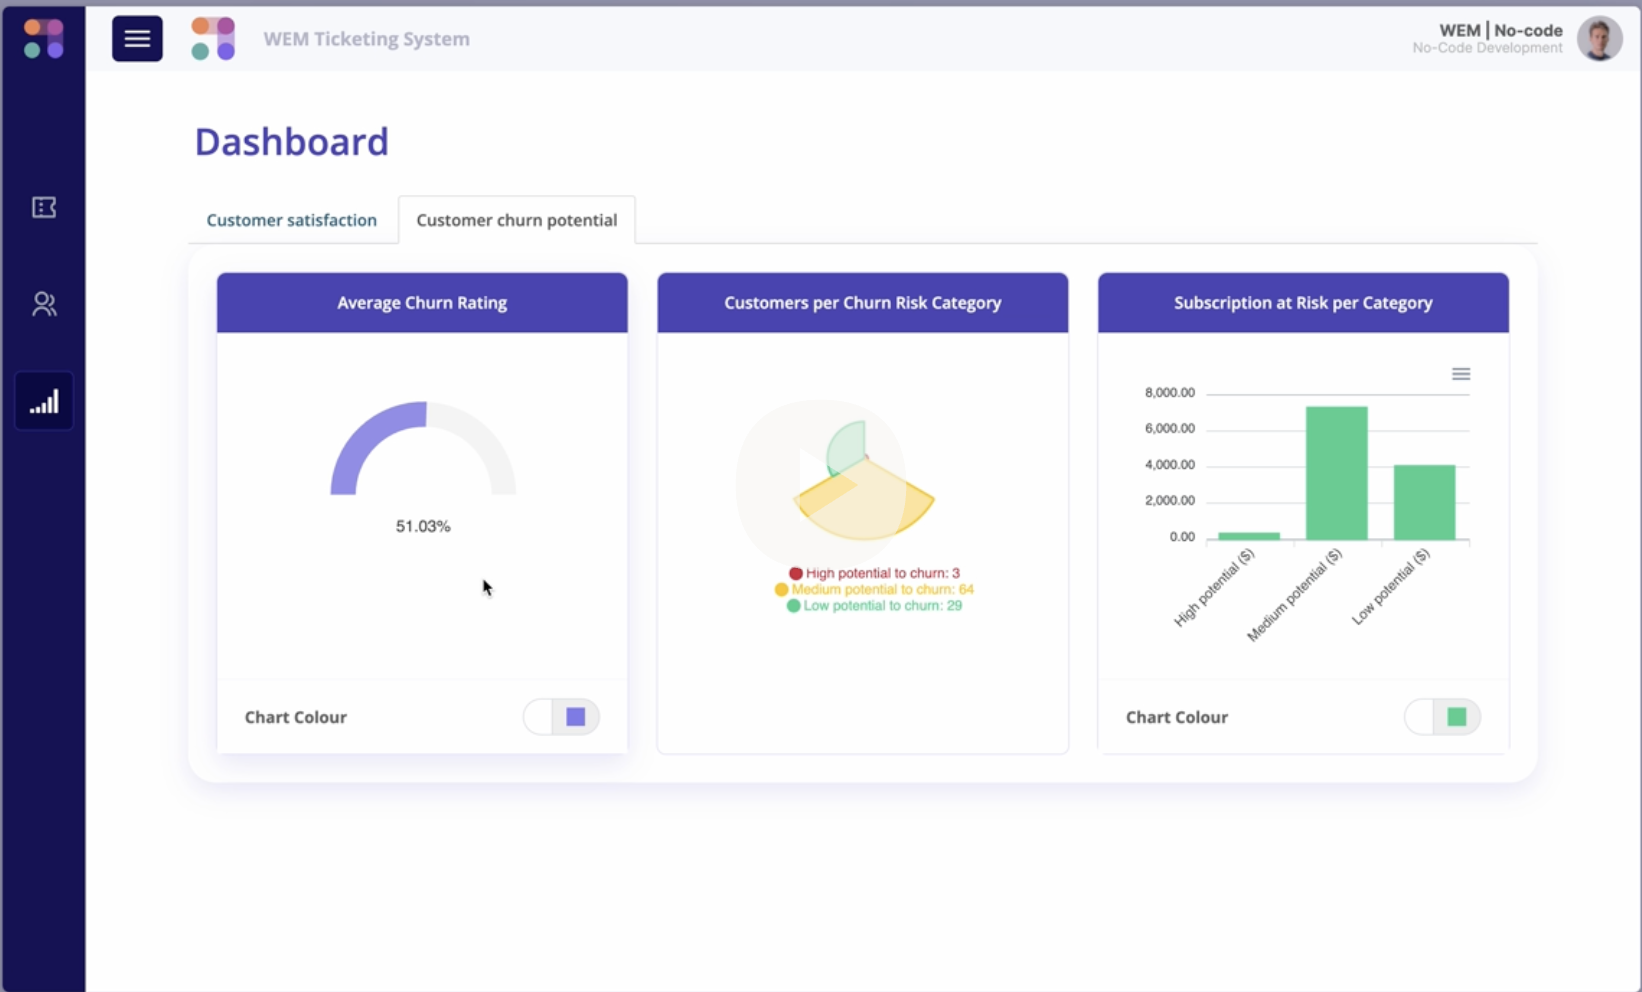The height and width of the screenshot is (992, 1642).
Task: Click the Medium potential bar in chart
Action: (x=1336, y=473)
